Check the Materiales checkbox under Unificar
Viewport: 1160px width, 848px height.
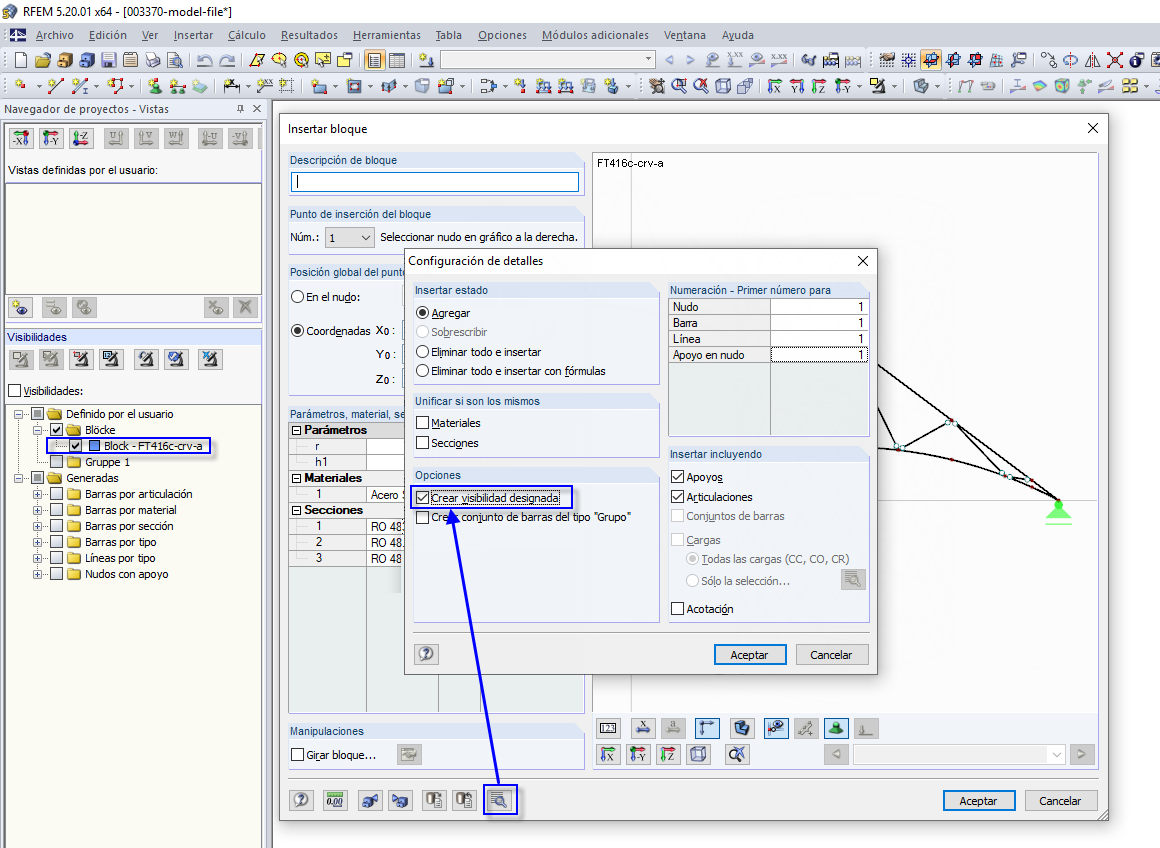click(x=422, y=425)
